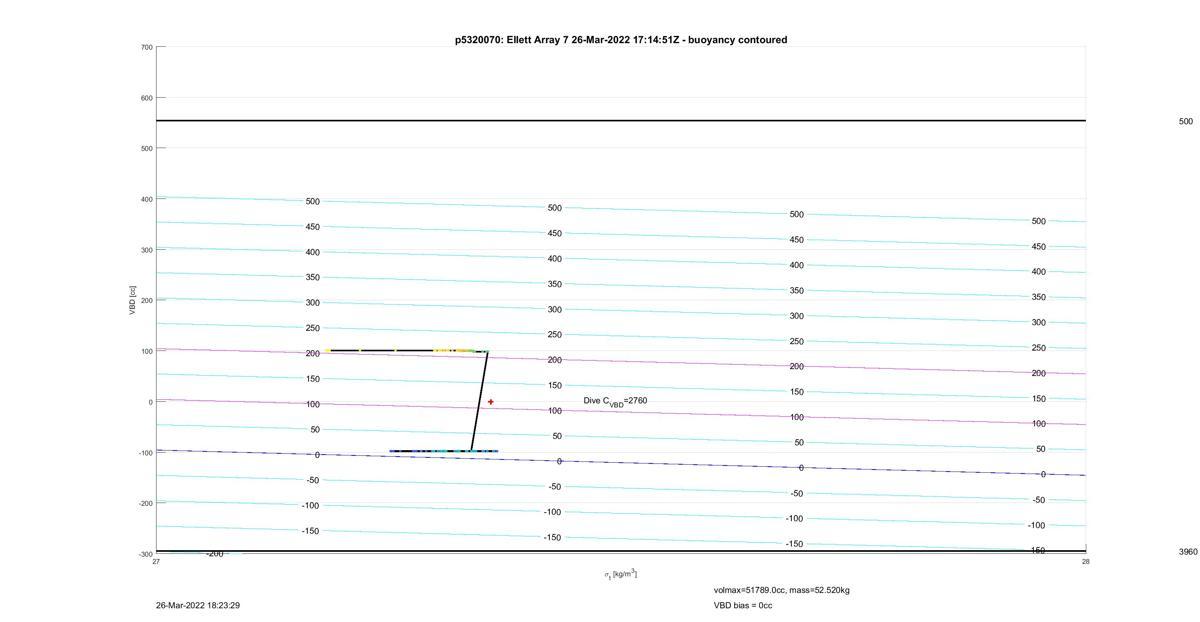
Task: Click the steep black line joining the two segments
Action: tap(479, 401)
